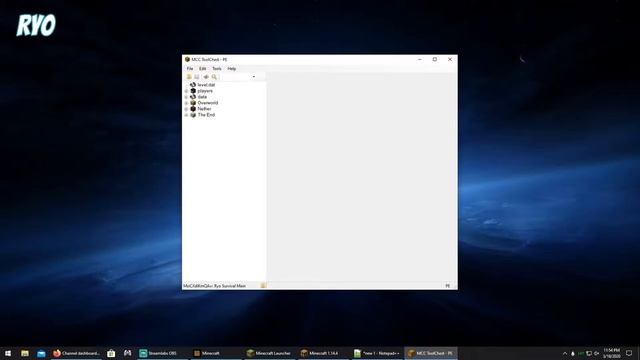The image size is (640, 360).
Task: Select The End tree node
Action: 206,115
